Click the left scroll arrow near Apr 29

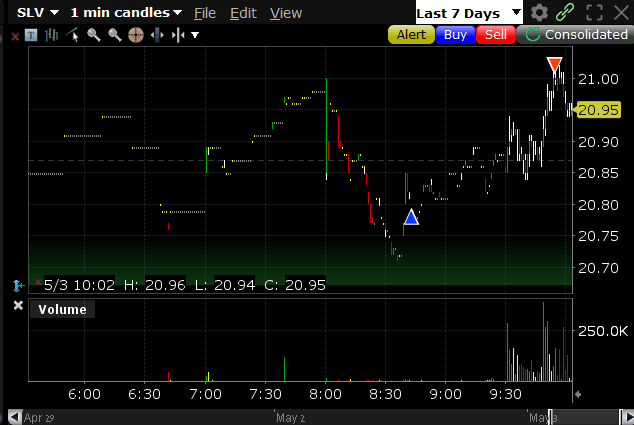point(15,417)
